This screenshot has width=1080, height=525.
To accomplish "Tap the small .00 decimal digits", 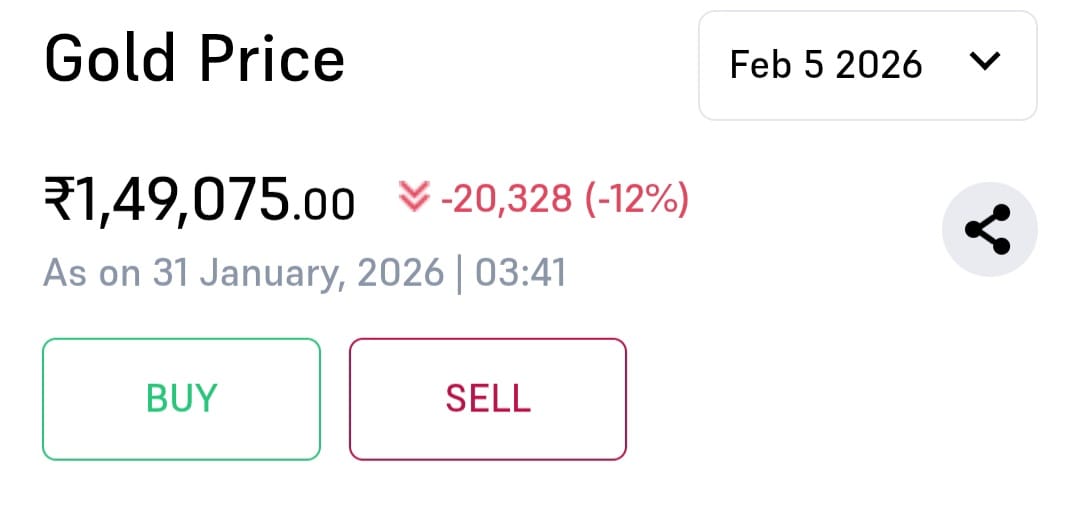I will pos(324,205).
